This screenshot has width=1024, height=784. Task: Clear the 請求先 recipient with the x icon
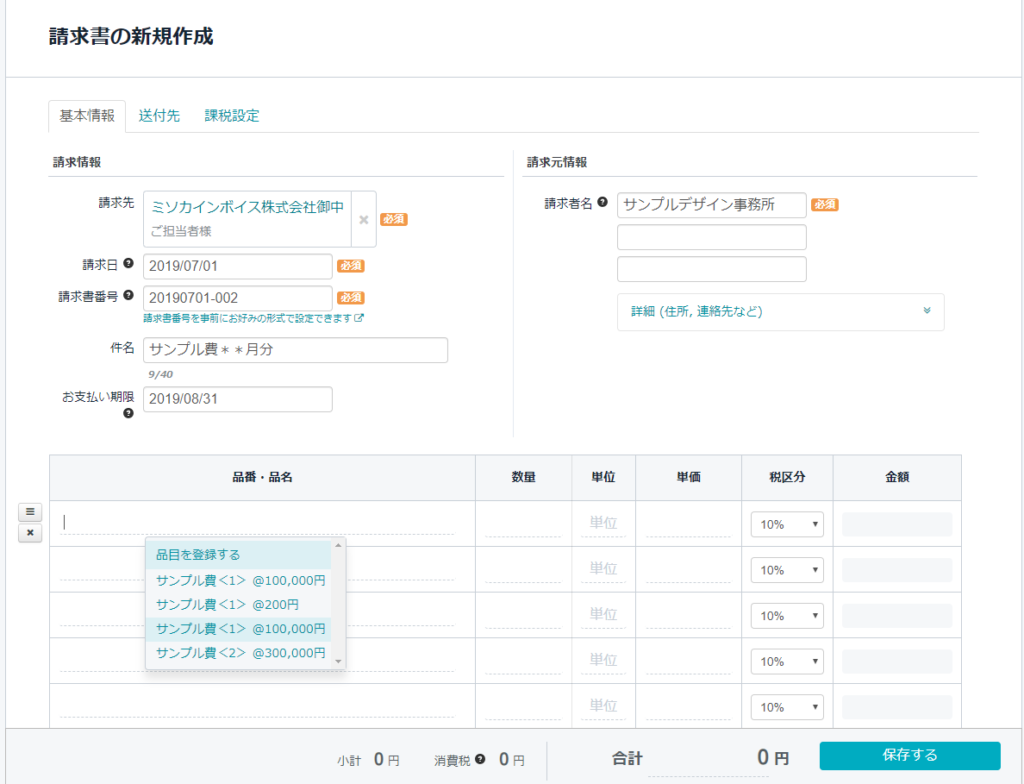(x=364, y=220)
